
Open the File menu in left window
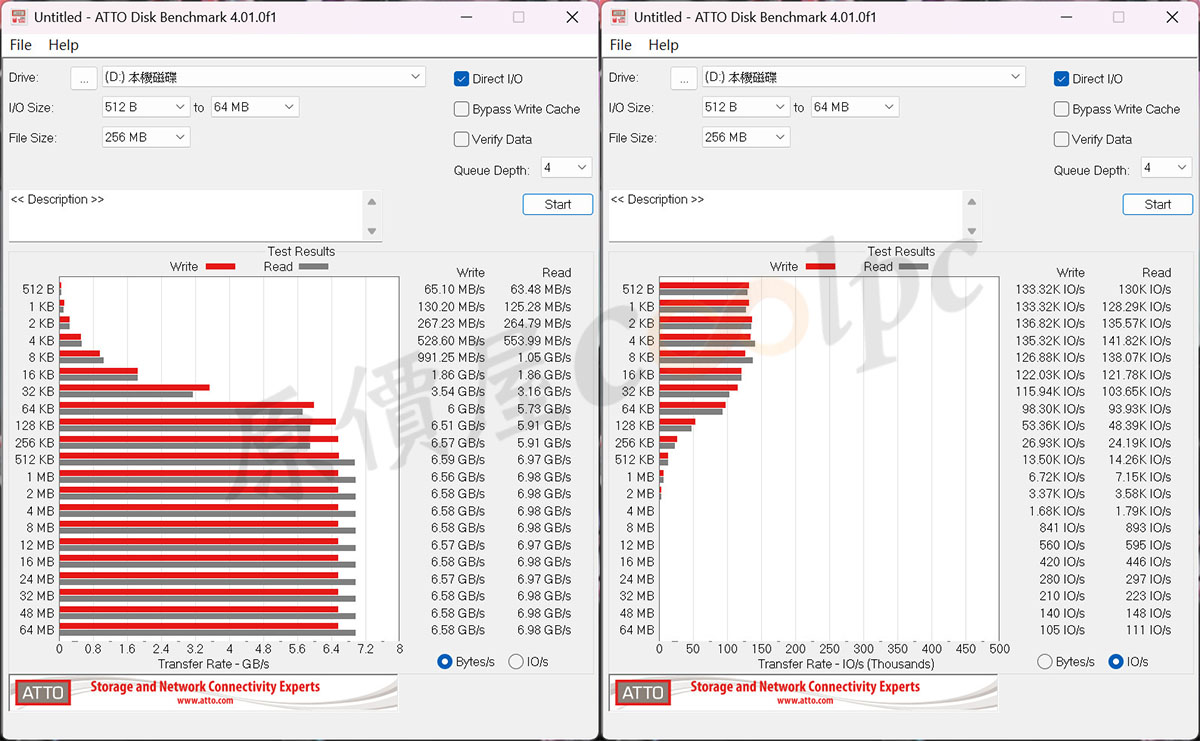(x=21, y=45)
